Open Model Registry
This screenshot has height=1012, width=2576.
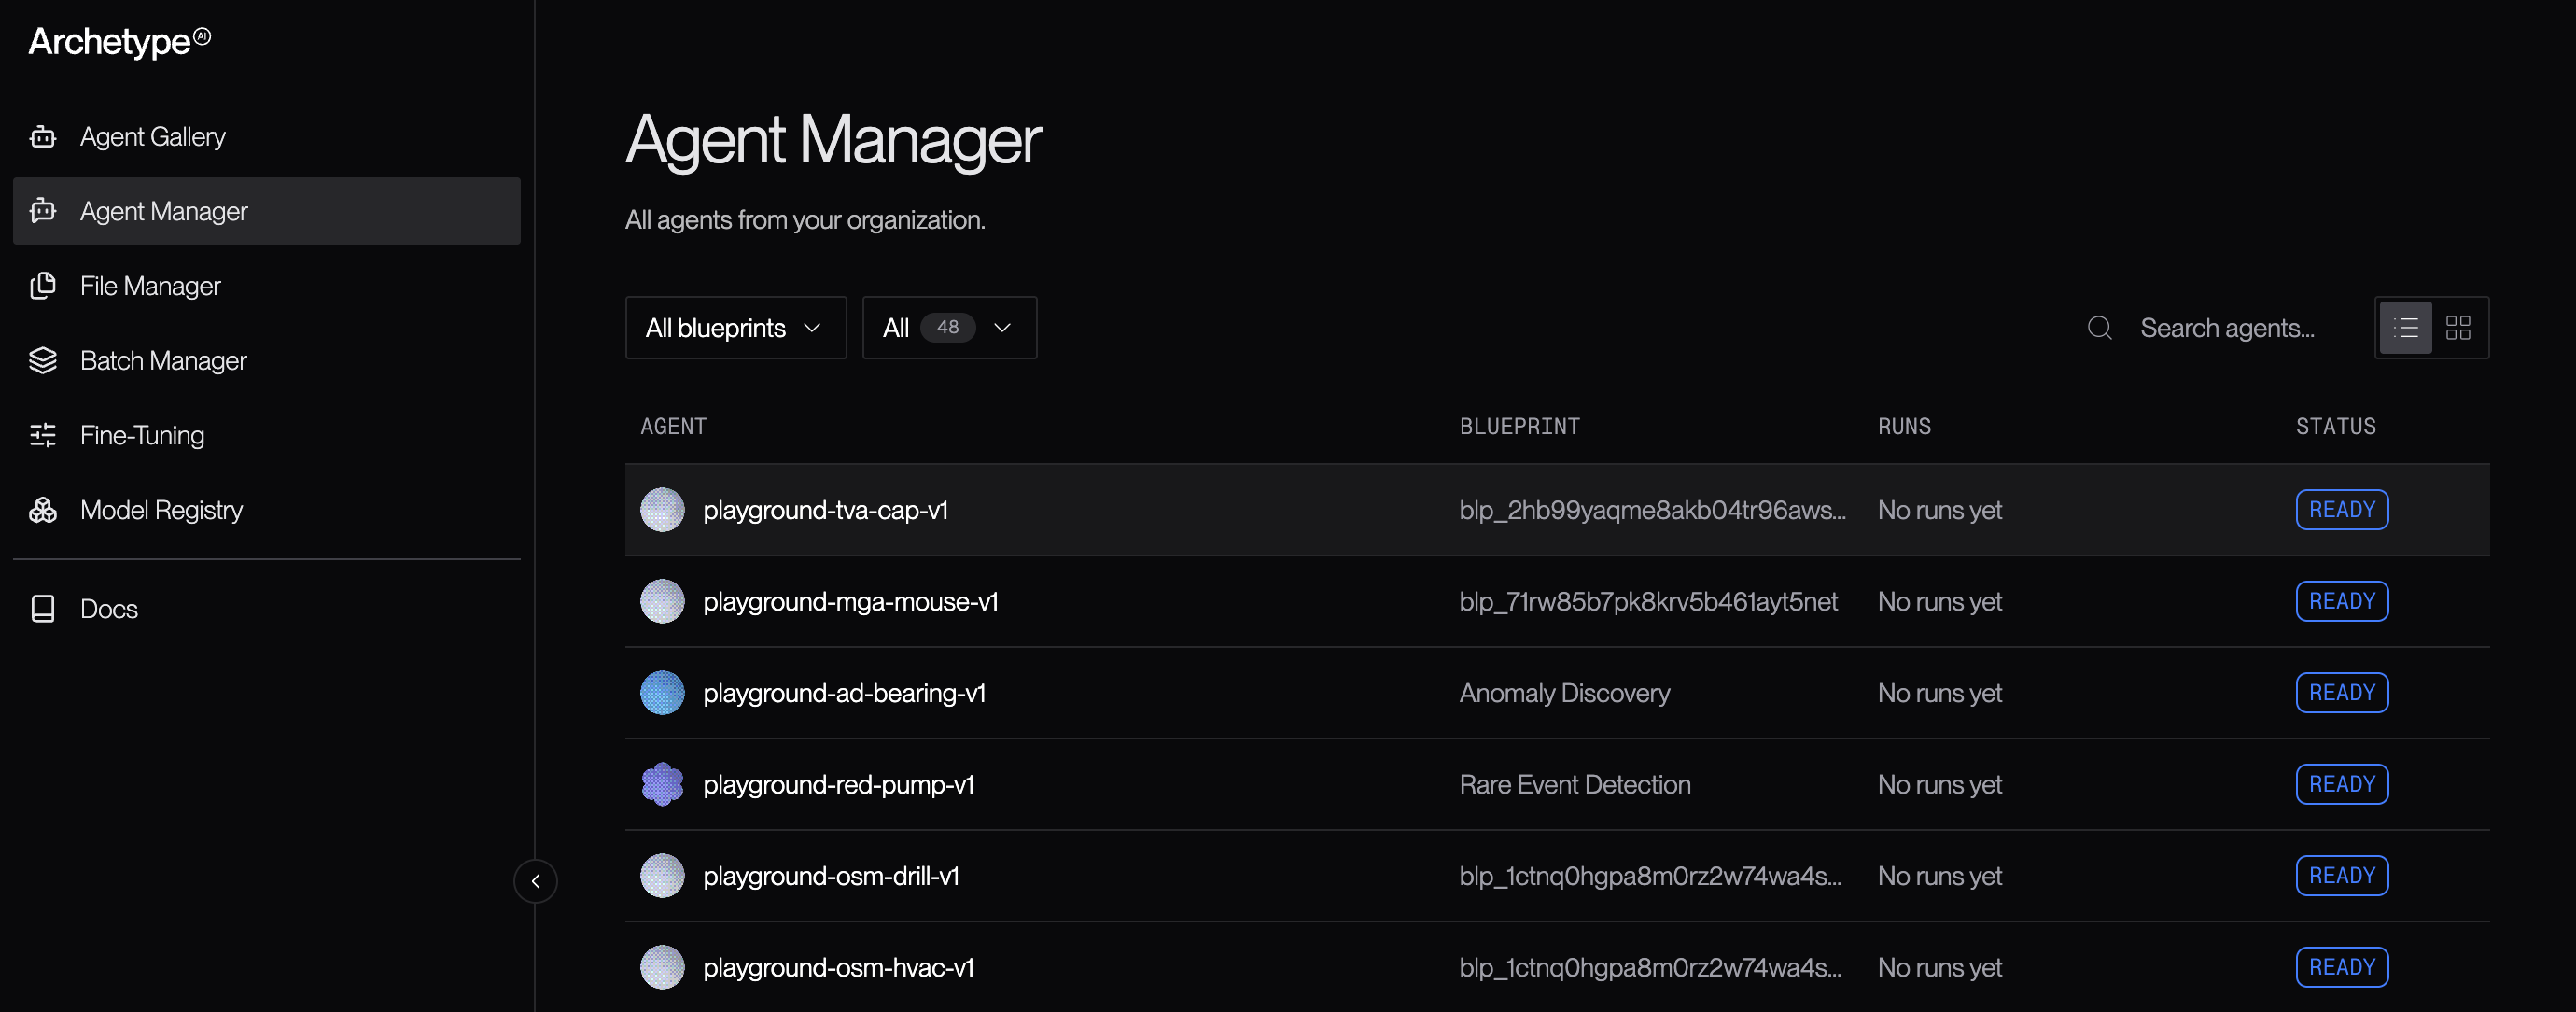[266, 510]
